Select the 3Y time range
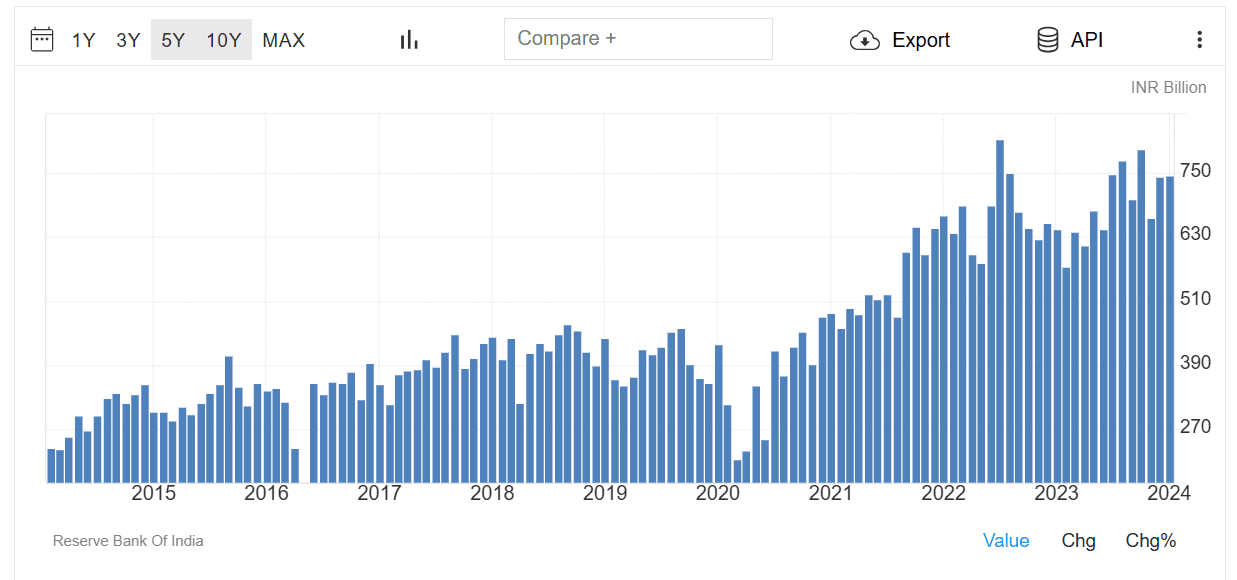Viewport: 1237px width, 580px height. pos(128,40)
